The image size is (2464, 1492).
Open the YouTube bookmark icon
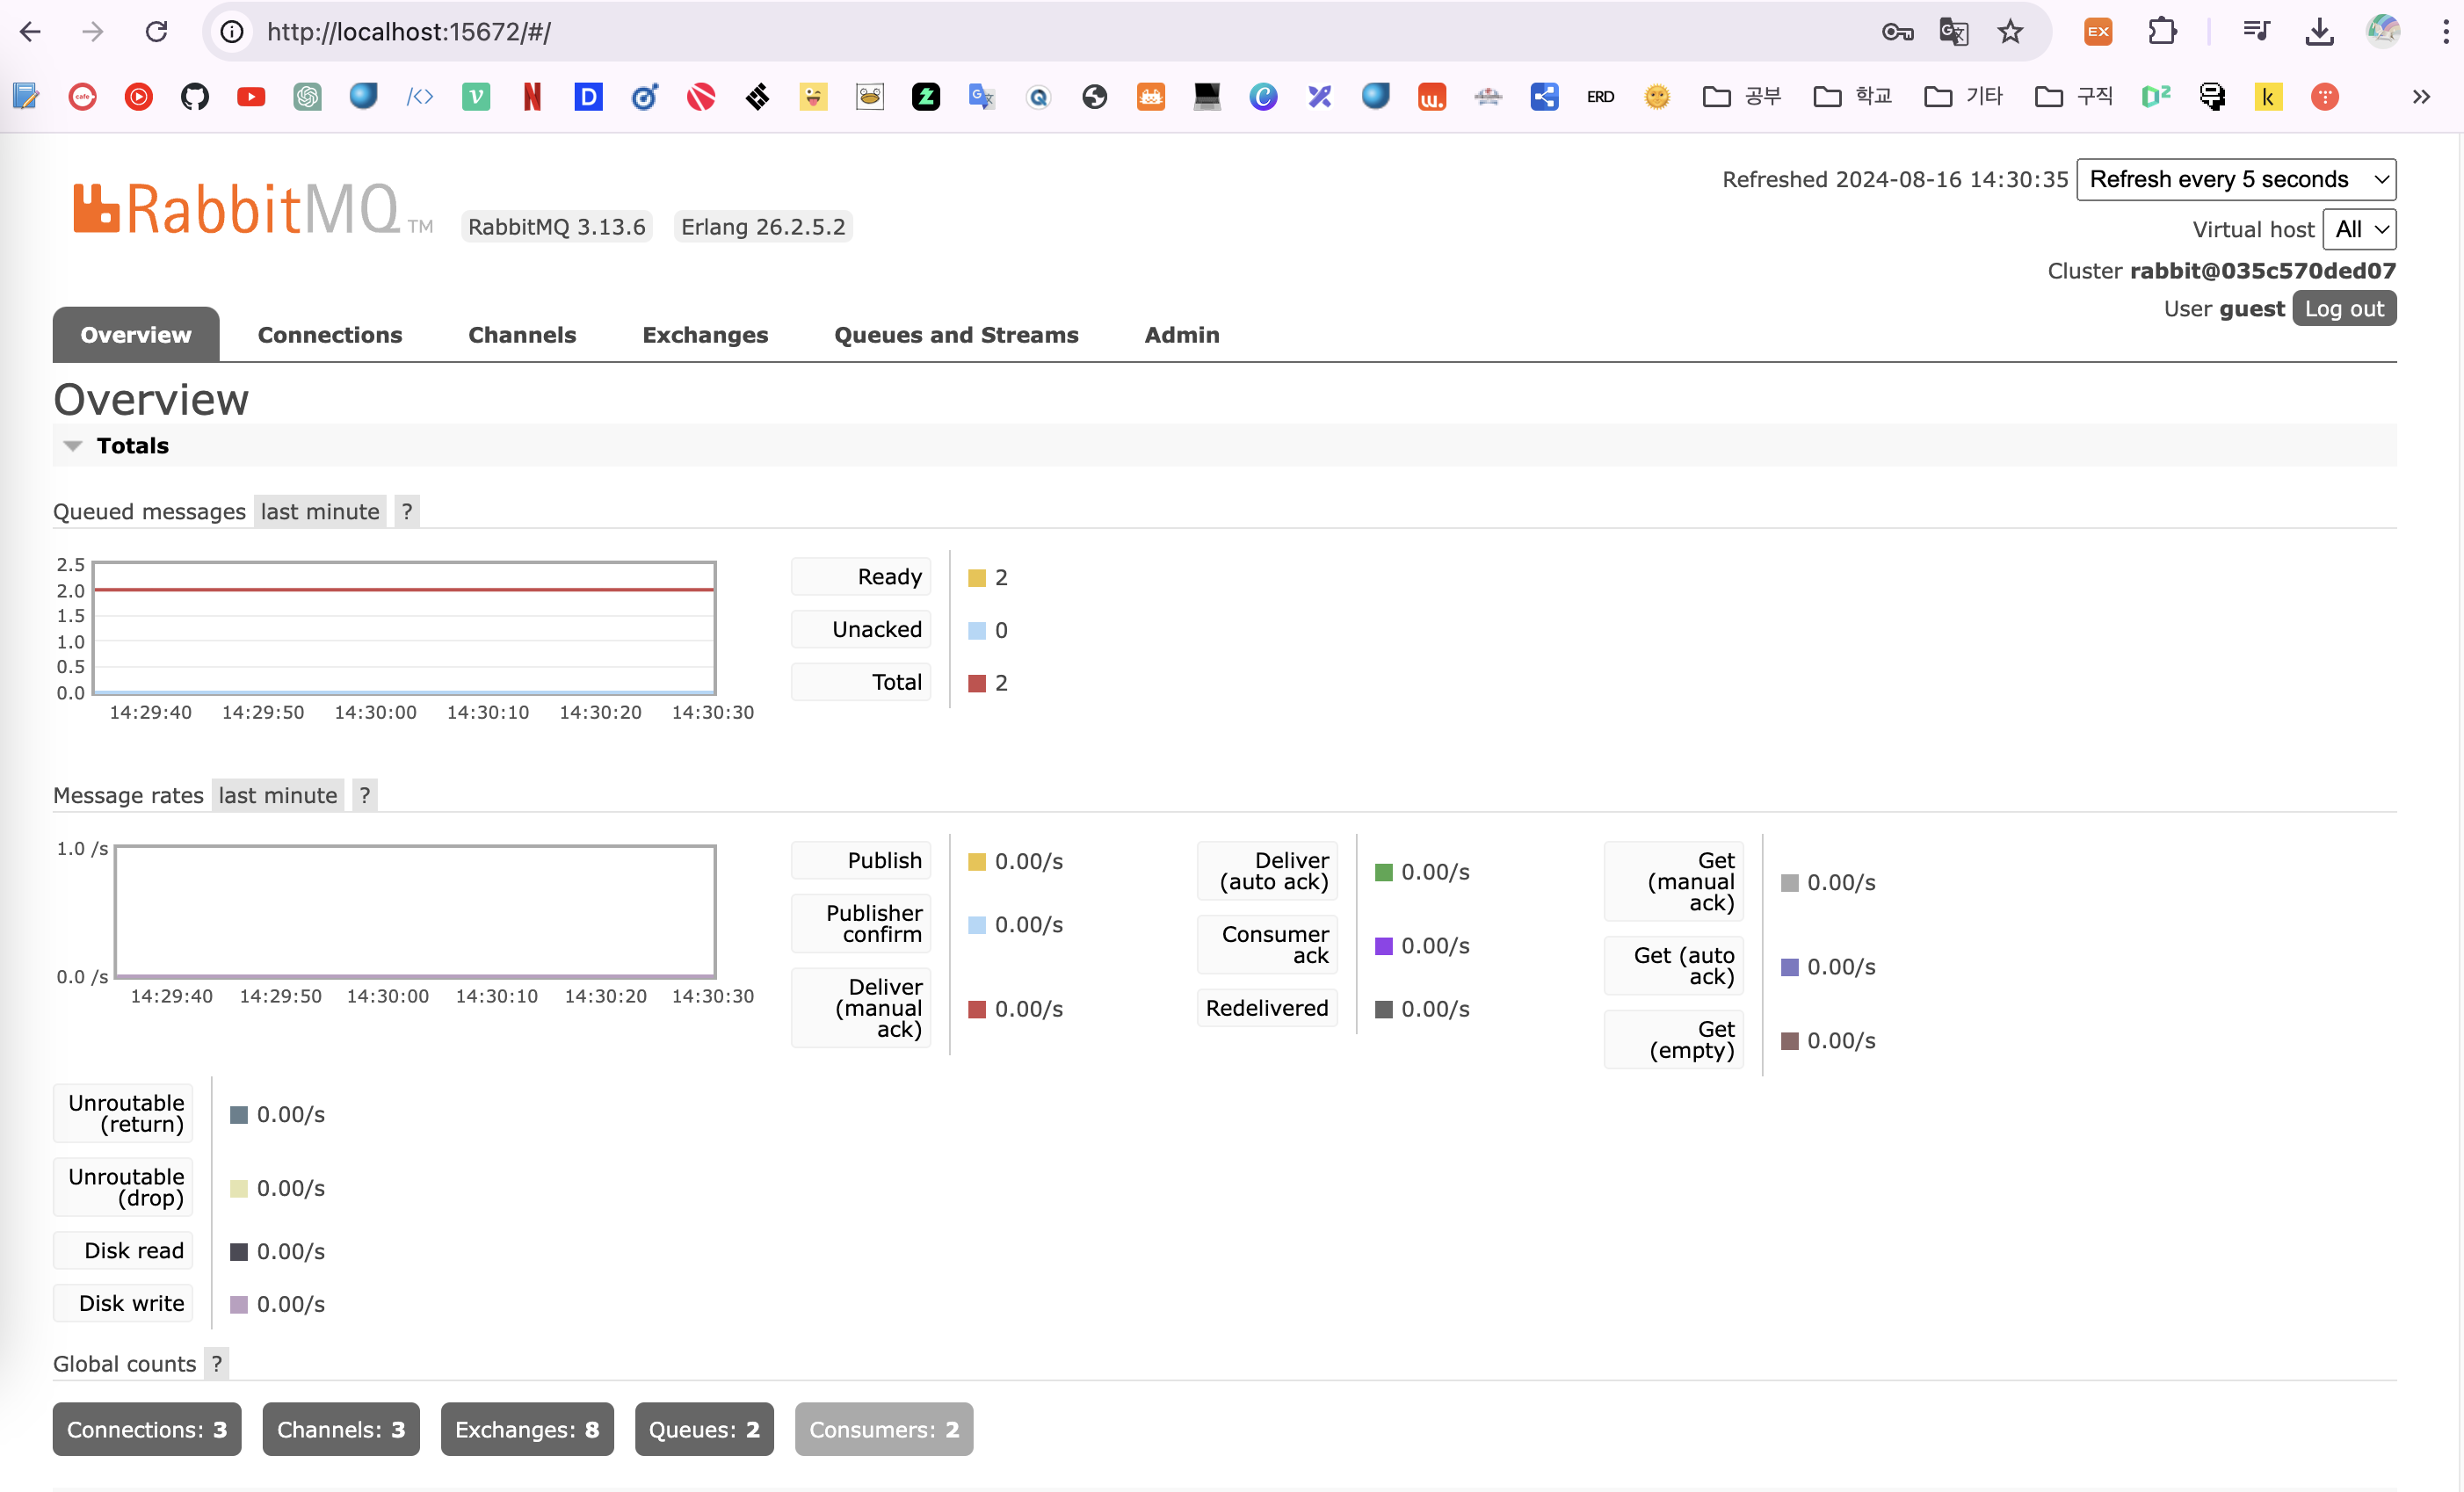(x=251, y=97)
